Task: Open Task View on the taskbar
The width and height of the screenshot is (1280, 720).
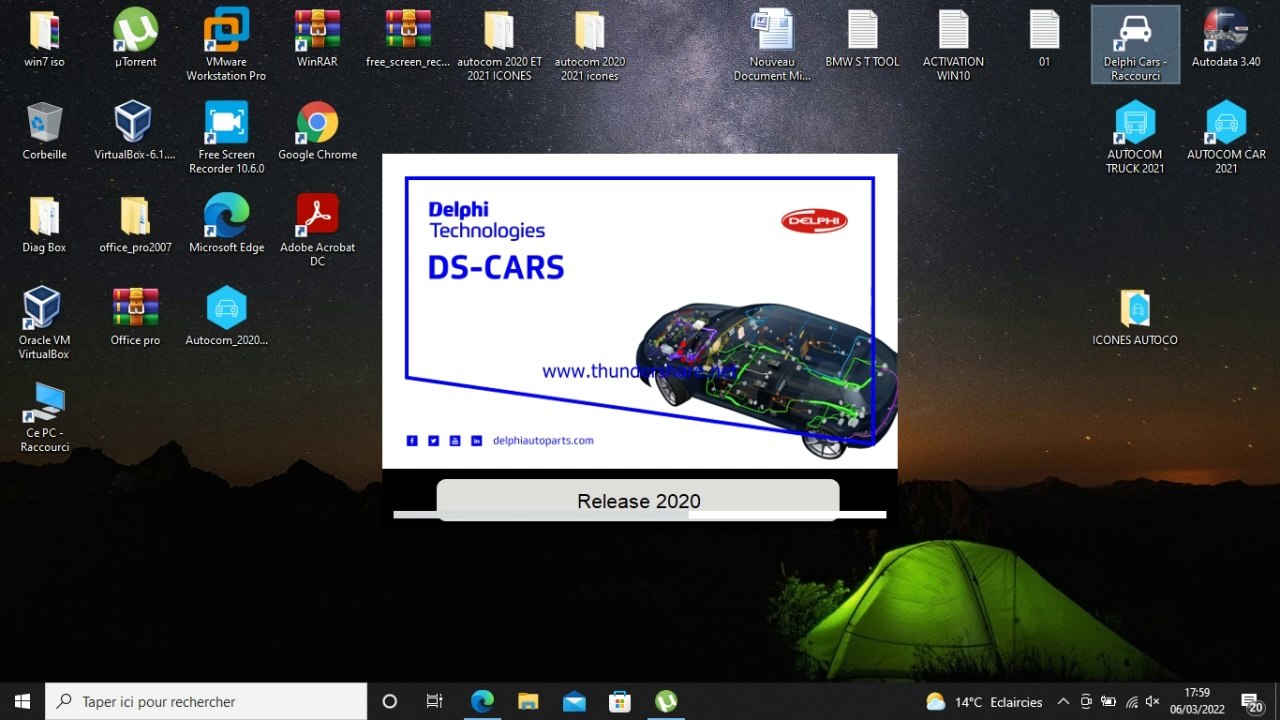Action: (434, 701)
